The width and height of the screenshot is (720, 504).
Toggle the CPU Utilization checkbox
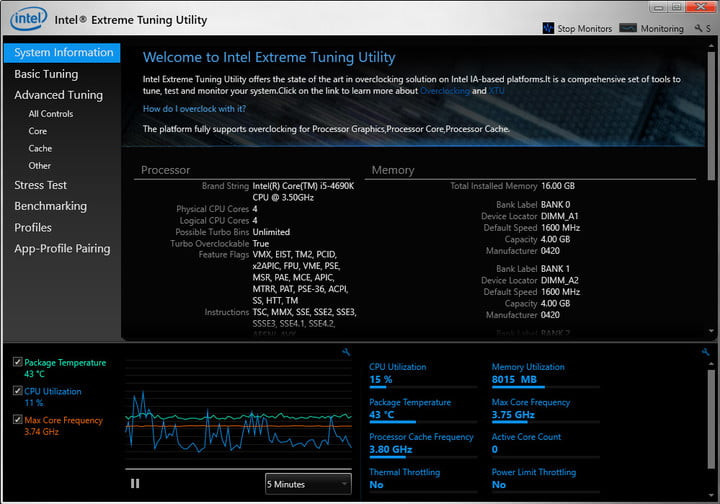pyautogui.click(x=17, y=391)
